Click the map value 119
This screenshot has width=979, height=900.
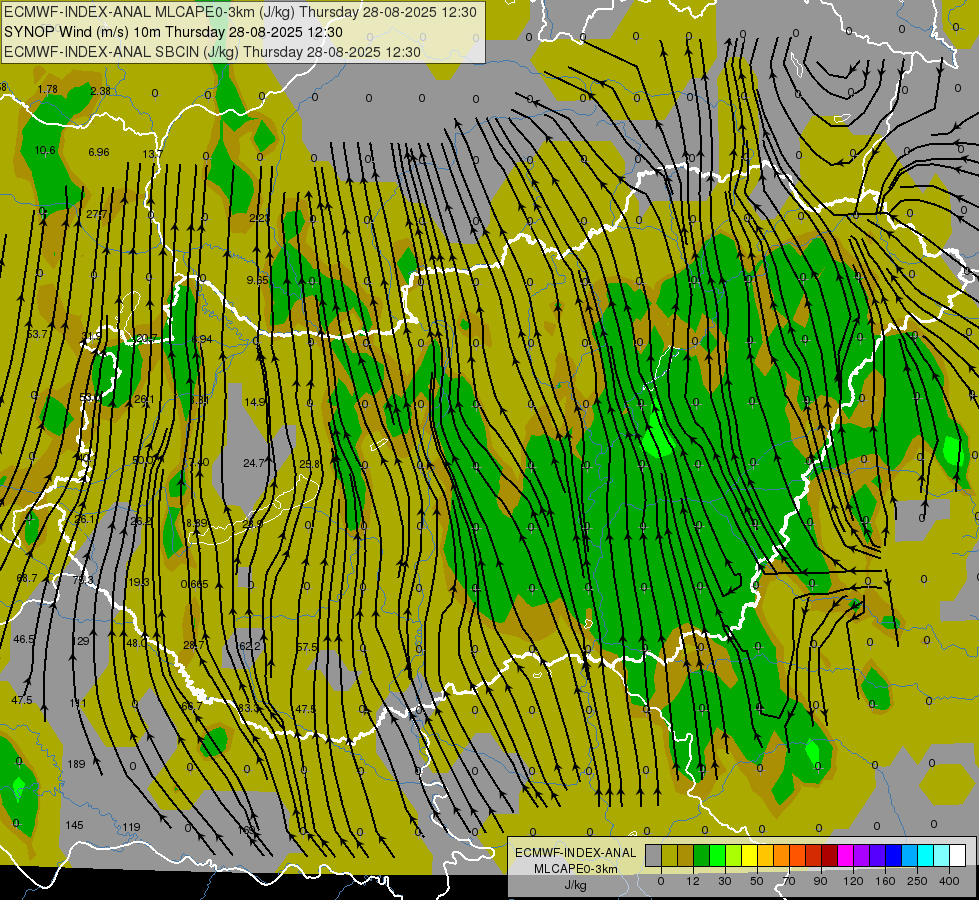(x=131, y=828)
